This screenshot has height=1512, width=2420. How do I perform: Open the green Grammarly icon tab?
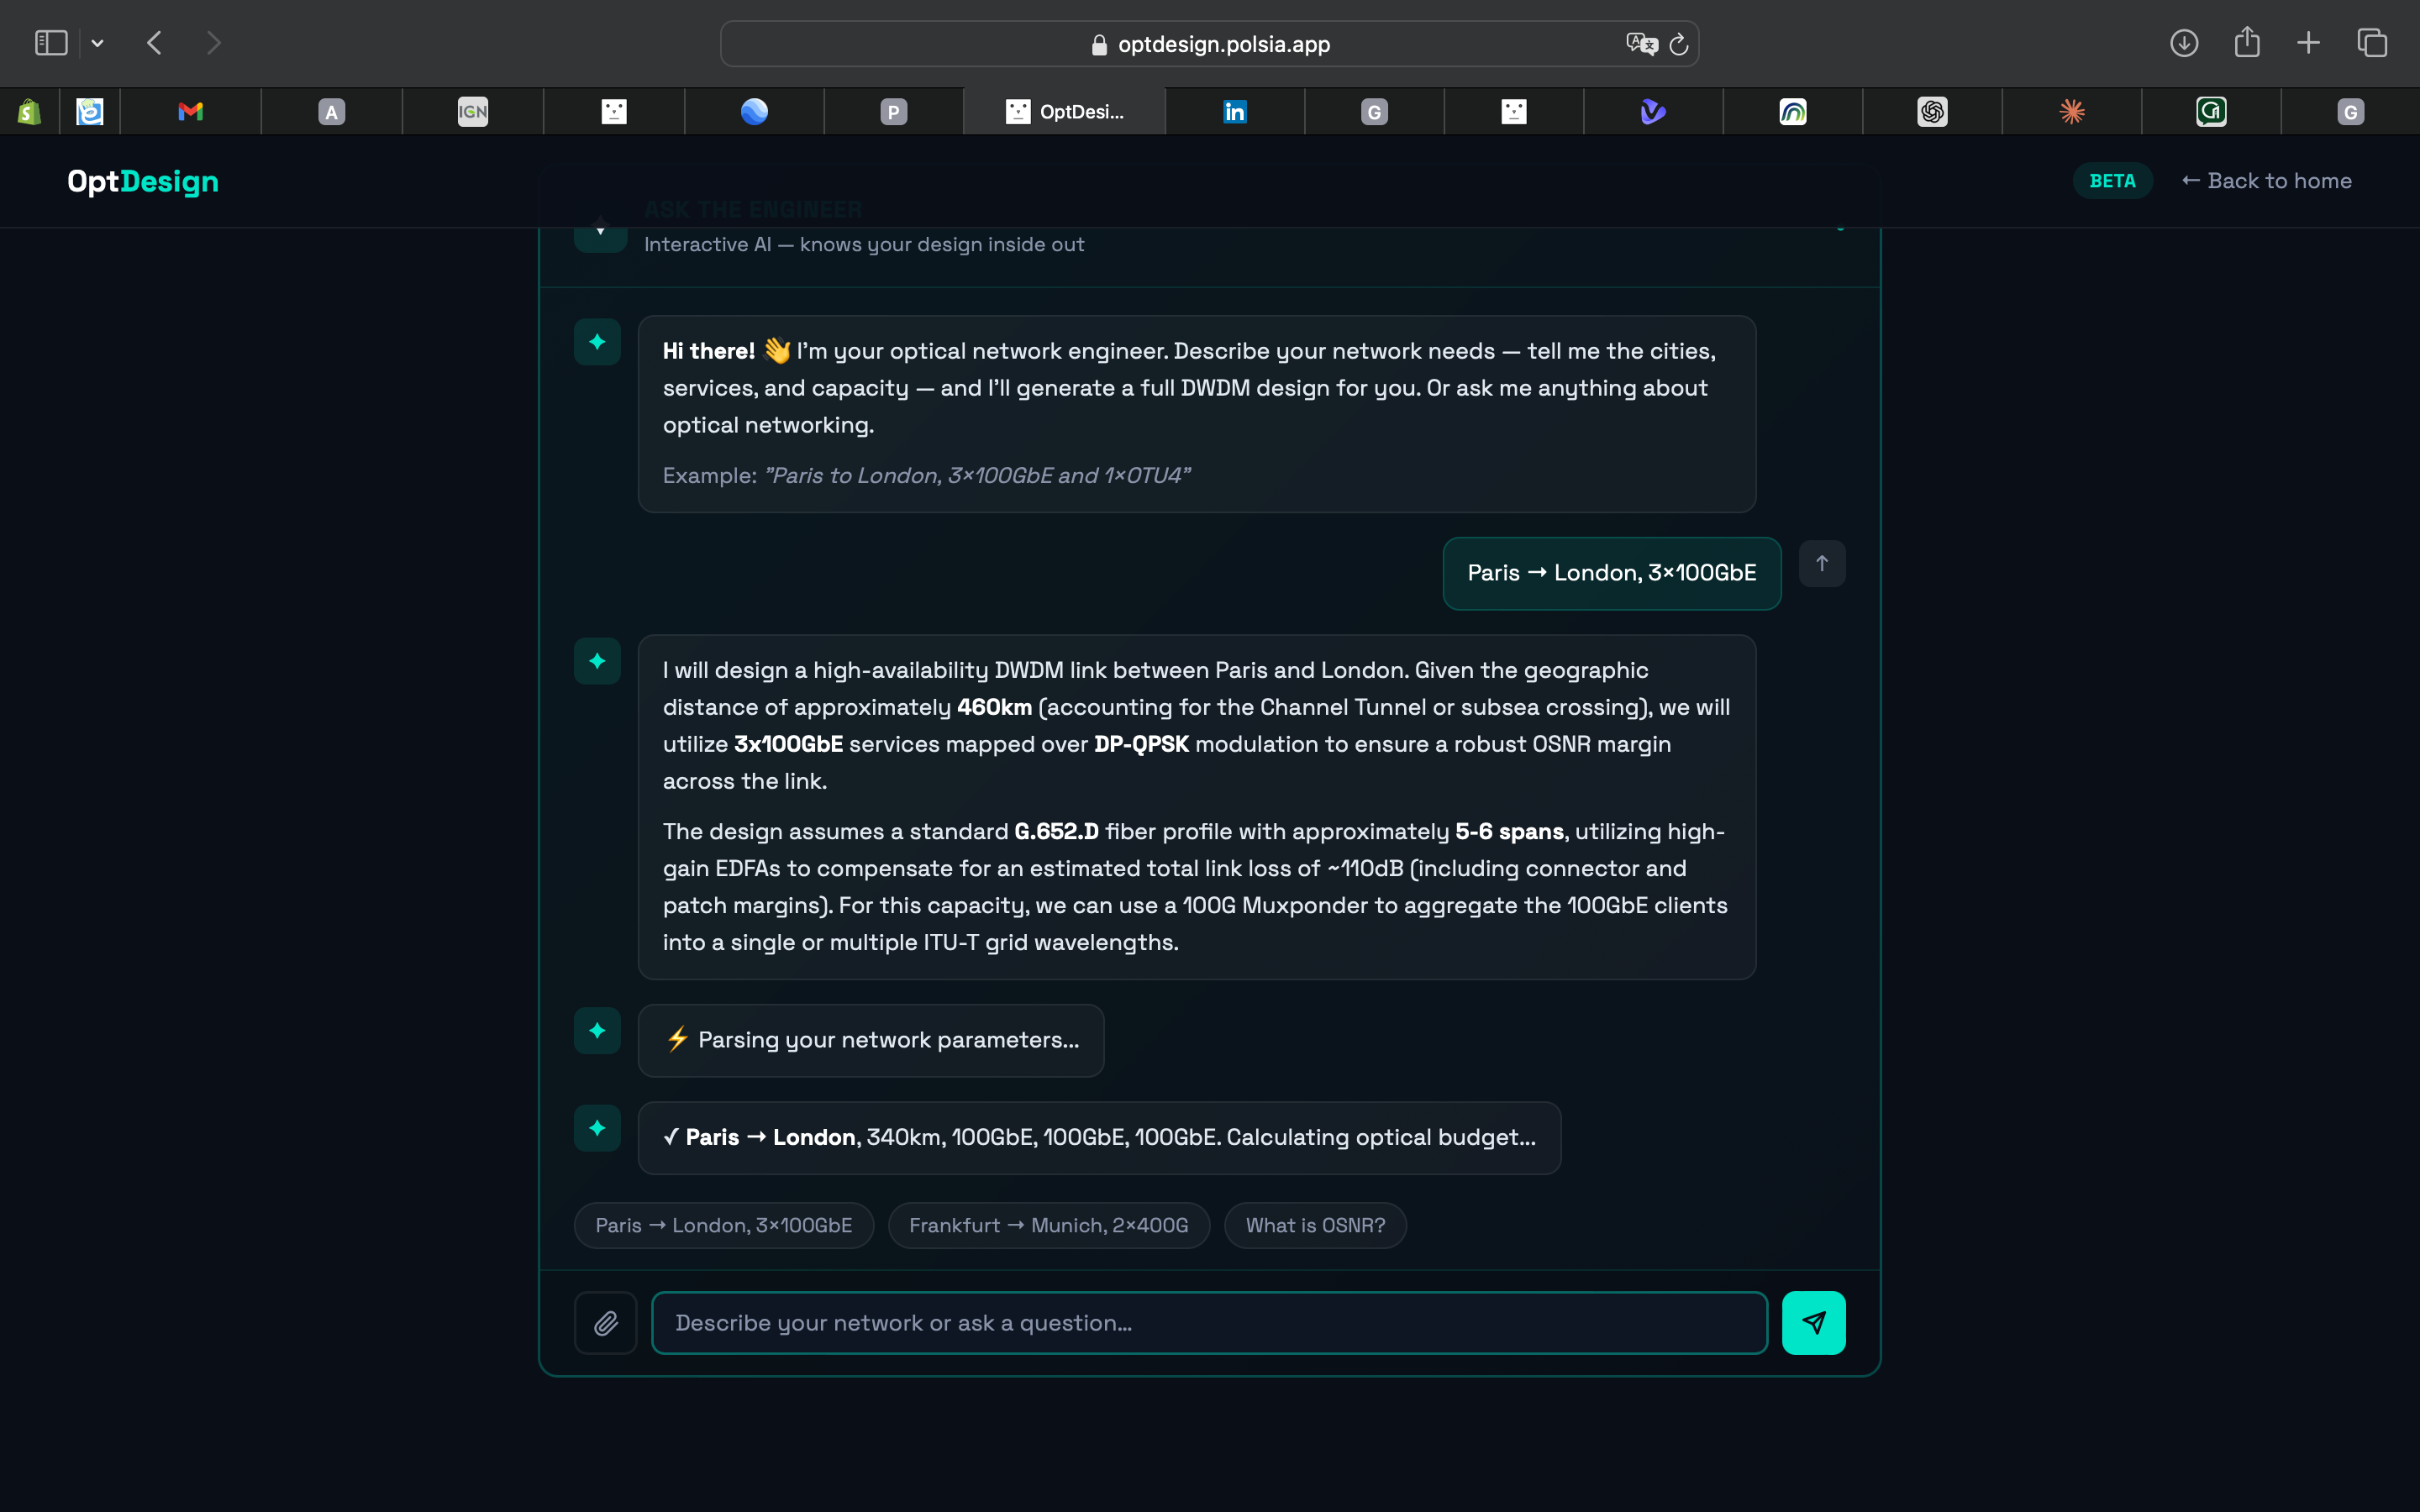(2211, 111)
